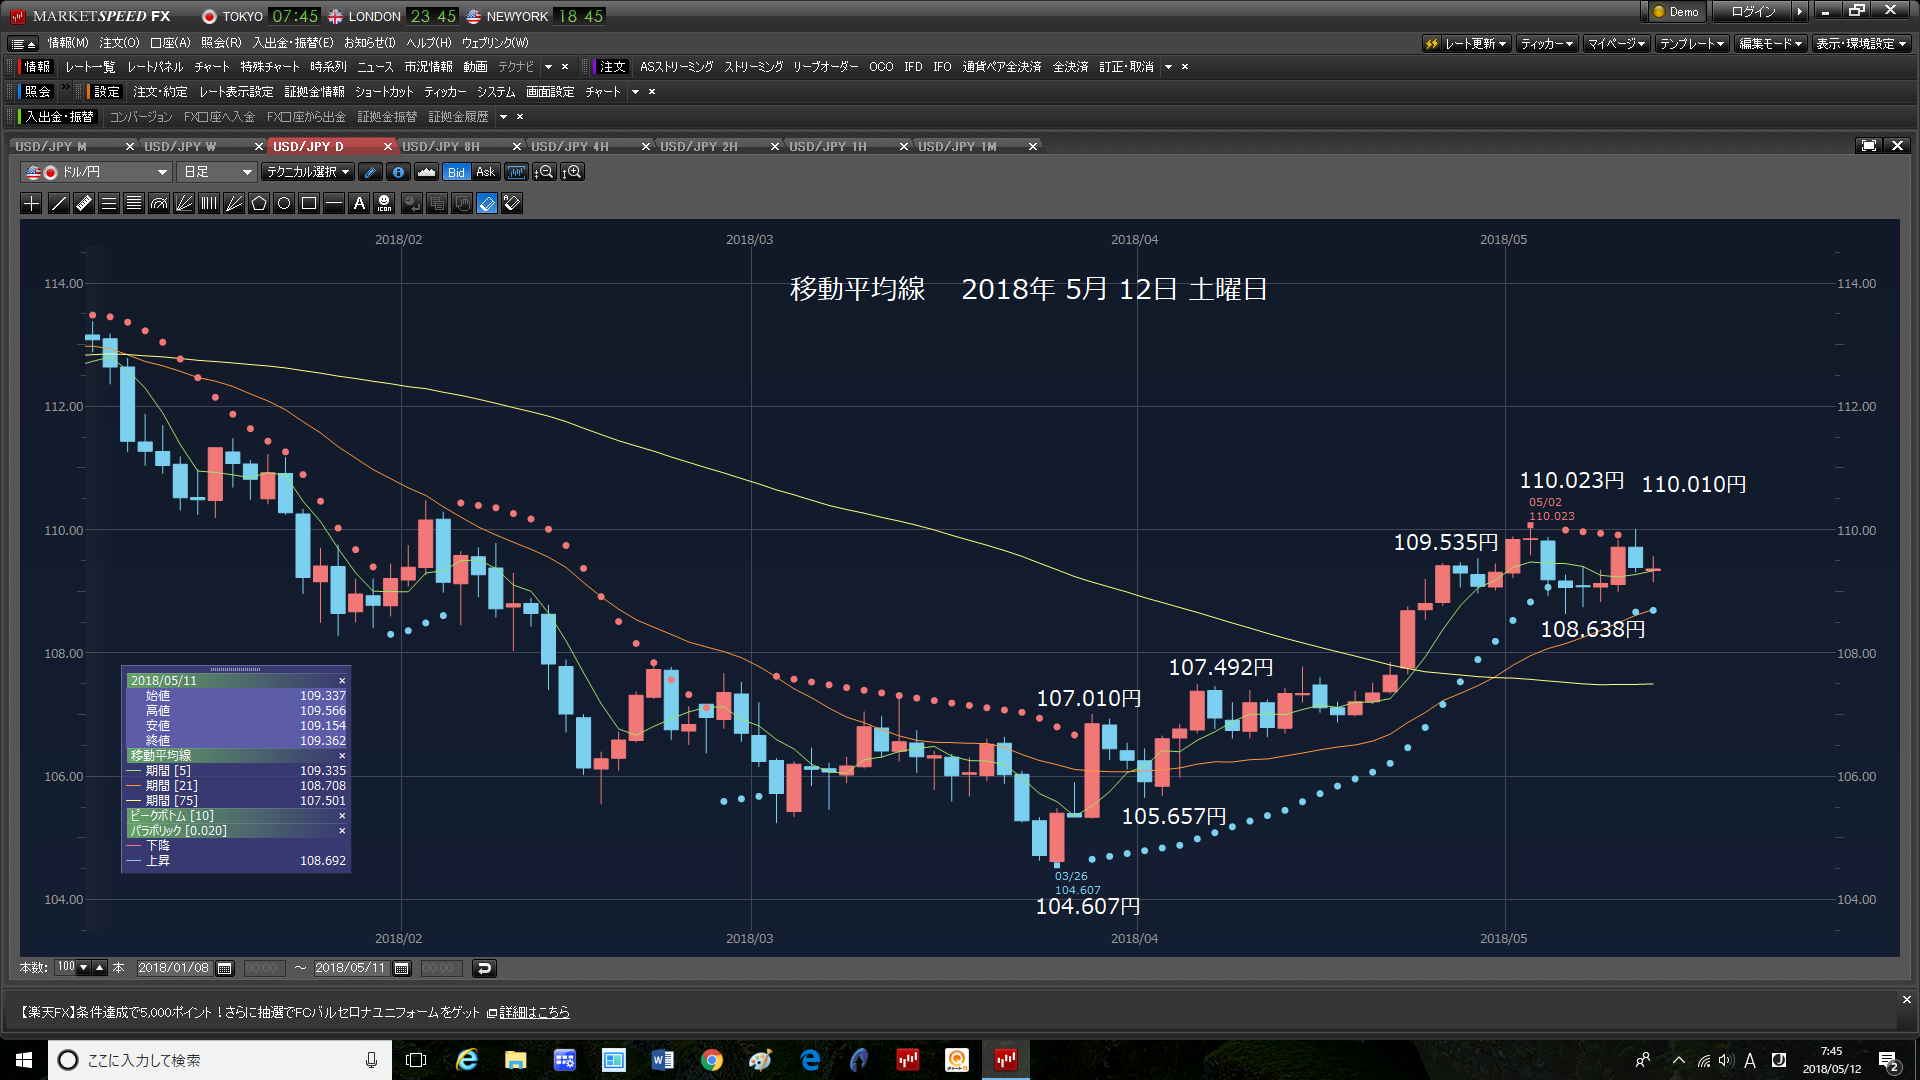Click the chart fit-range icon
Viewport: 1920px width, 1080px height.
tap(516, 172)
